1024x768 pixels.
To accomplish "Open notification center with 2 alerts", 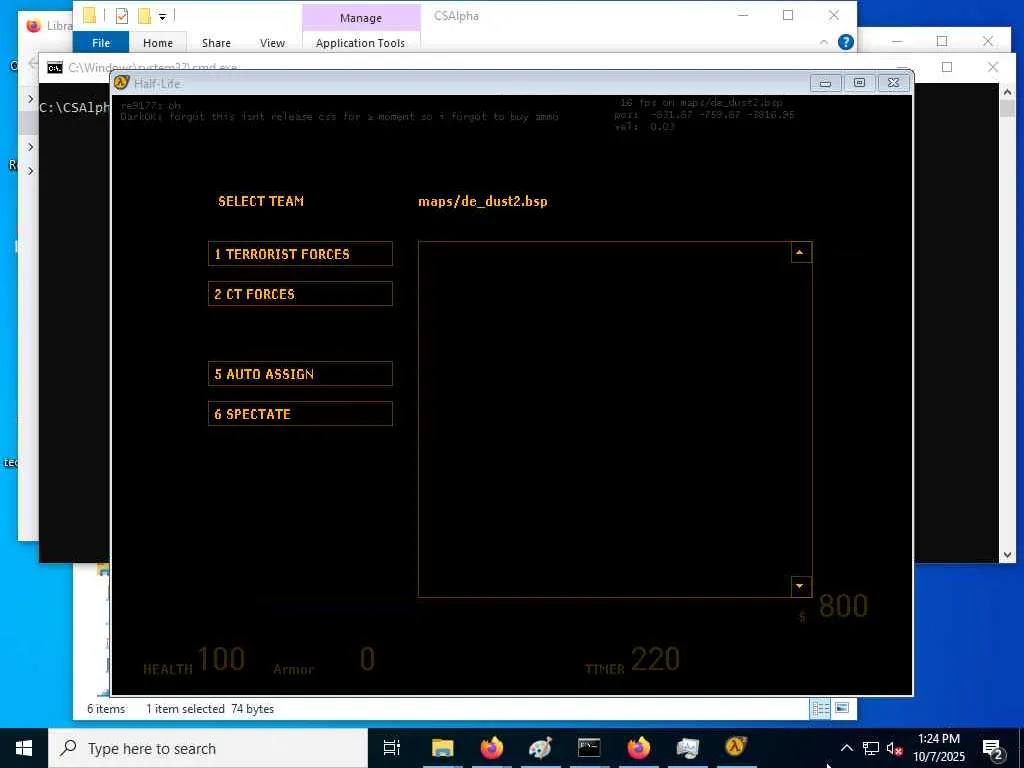I will tap(993, 748).
